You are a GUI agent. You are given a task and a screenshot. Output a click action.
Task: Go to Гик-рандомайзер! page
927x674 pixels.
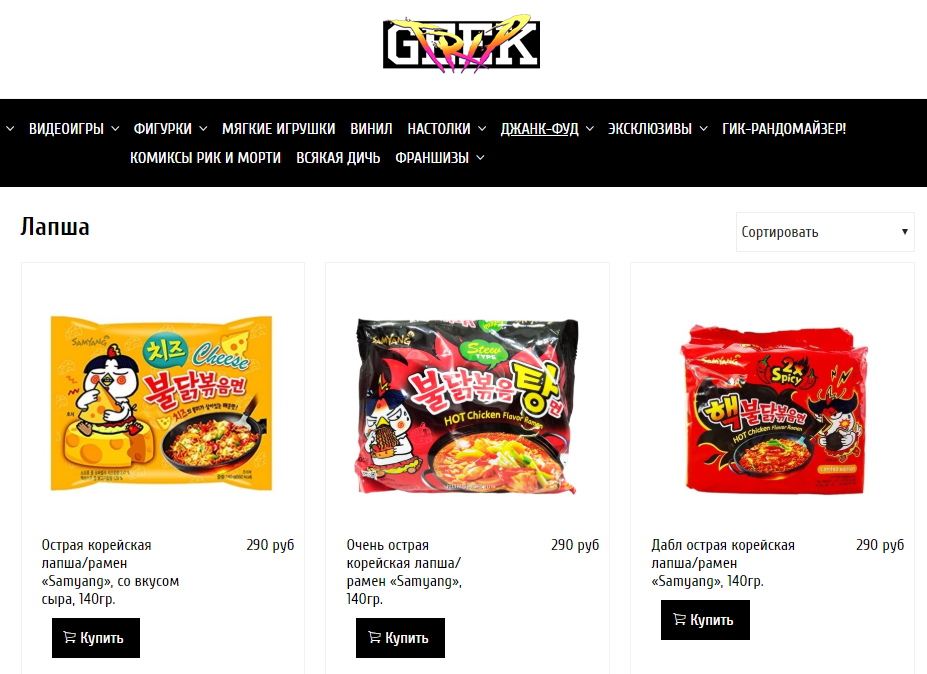click(x=784, y=129)
